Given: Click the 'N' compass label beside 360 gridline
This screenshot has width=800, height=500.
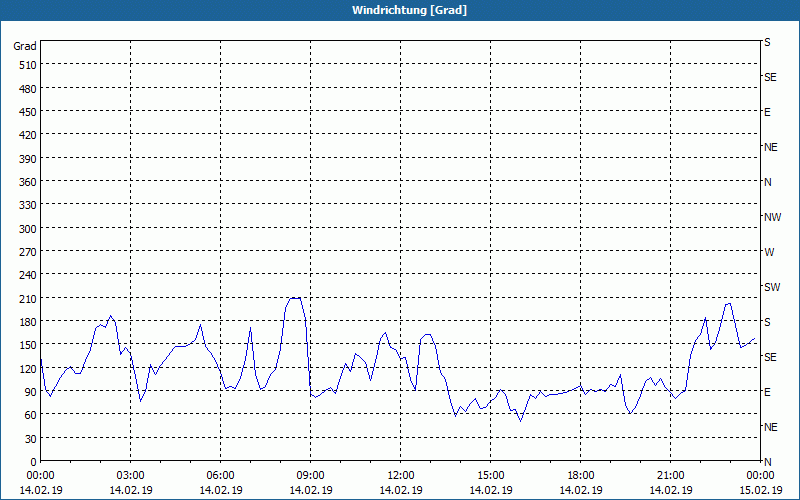Looking at the screenshot, I should (768, 182).
